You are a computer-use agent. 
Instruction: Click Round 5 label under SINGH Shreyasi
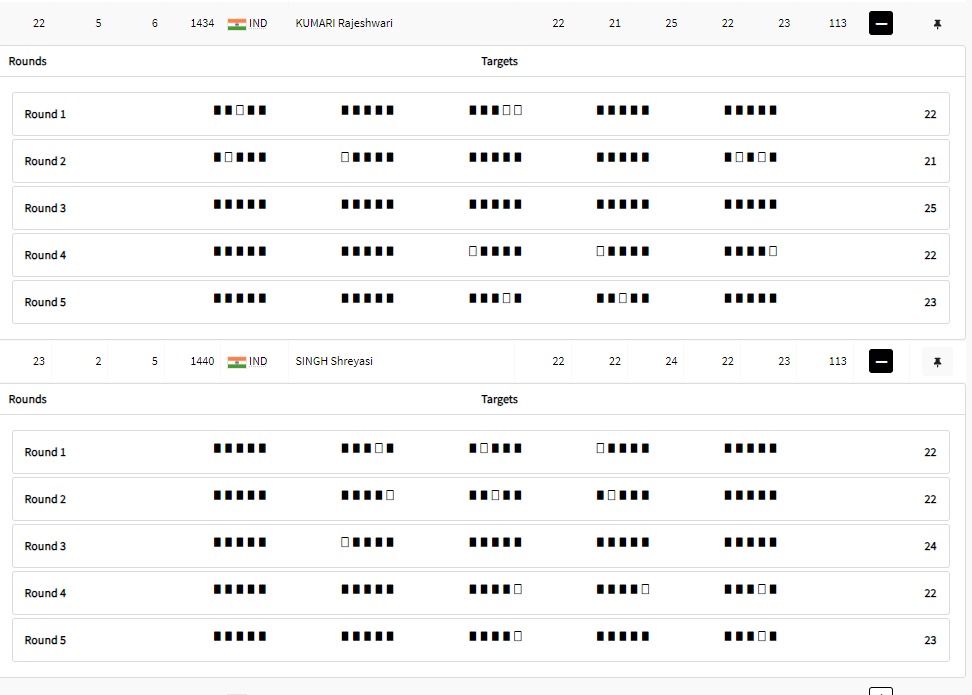point(45,640)
